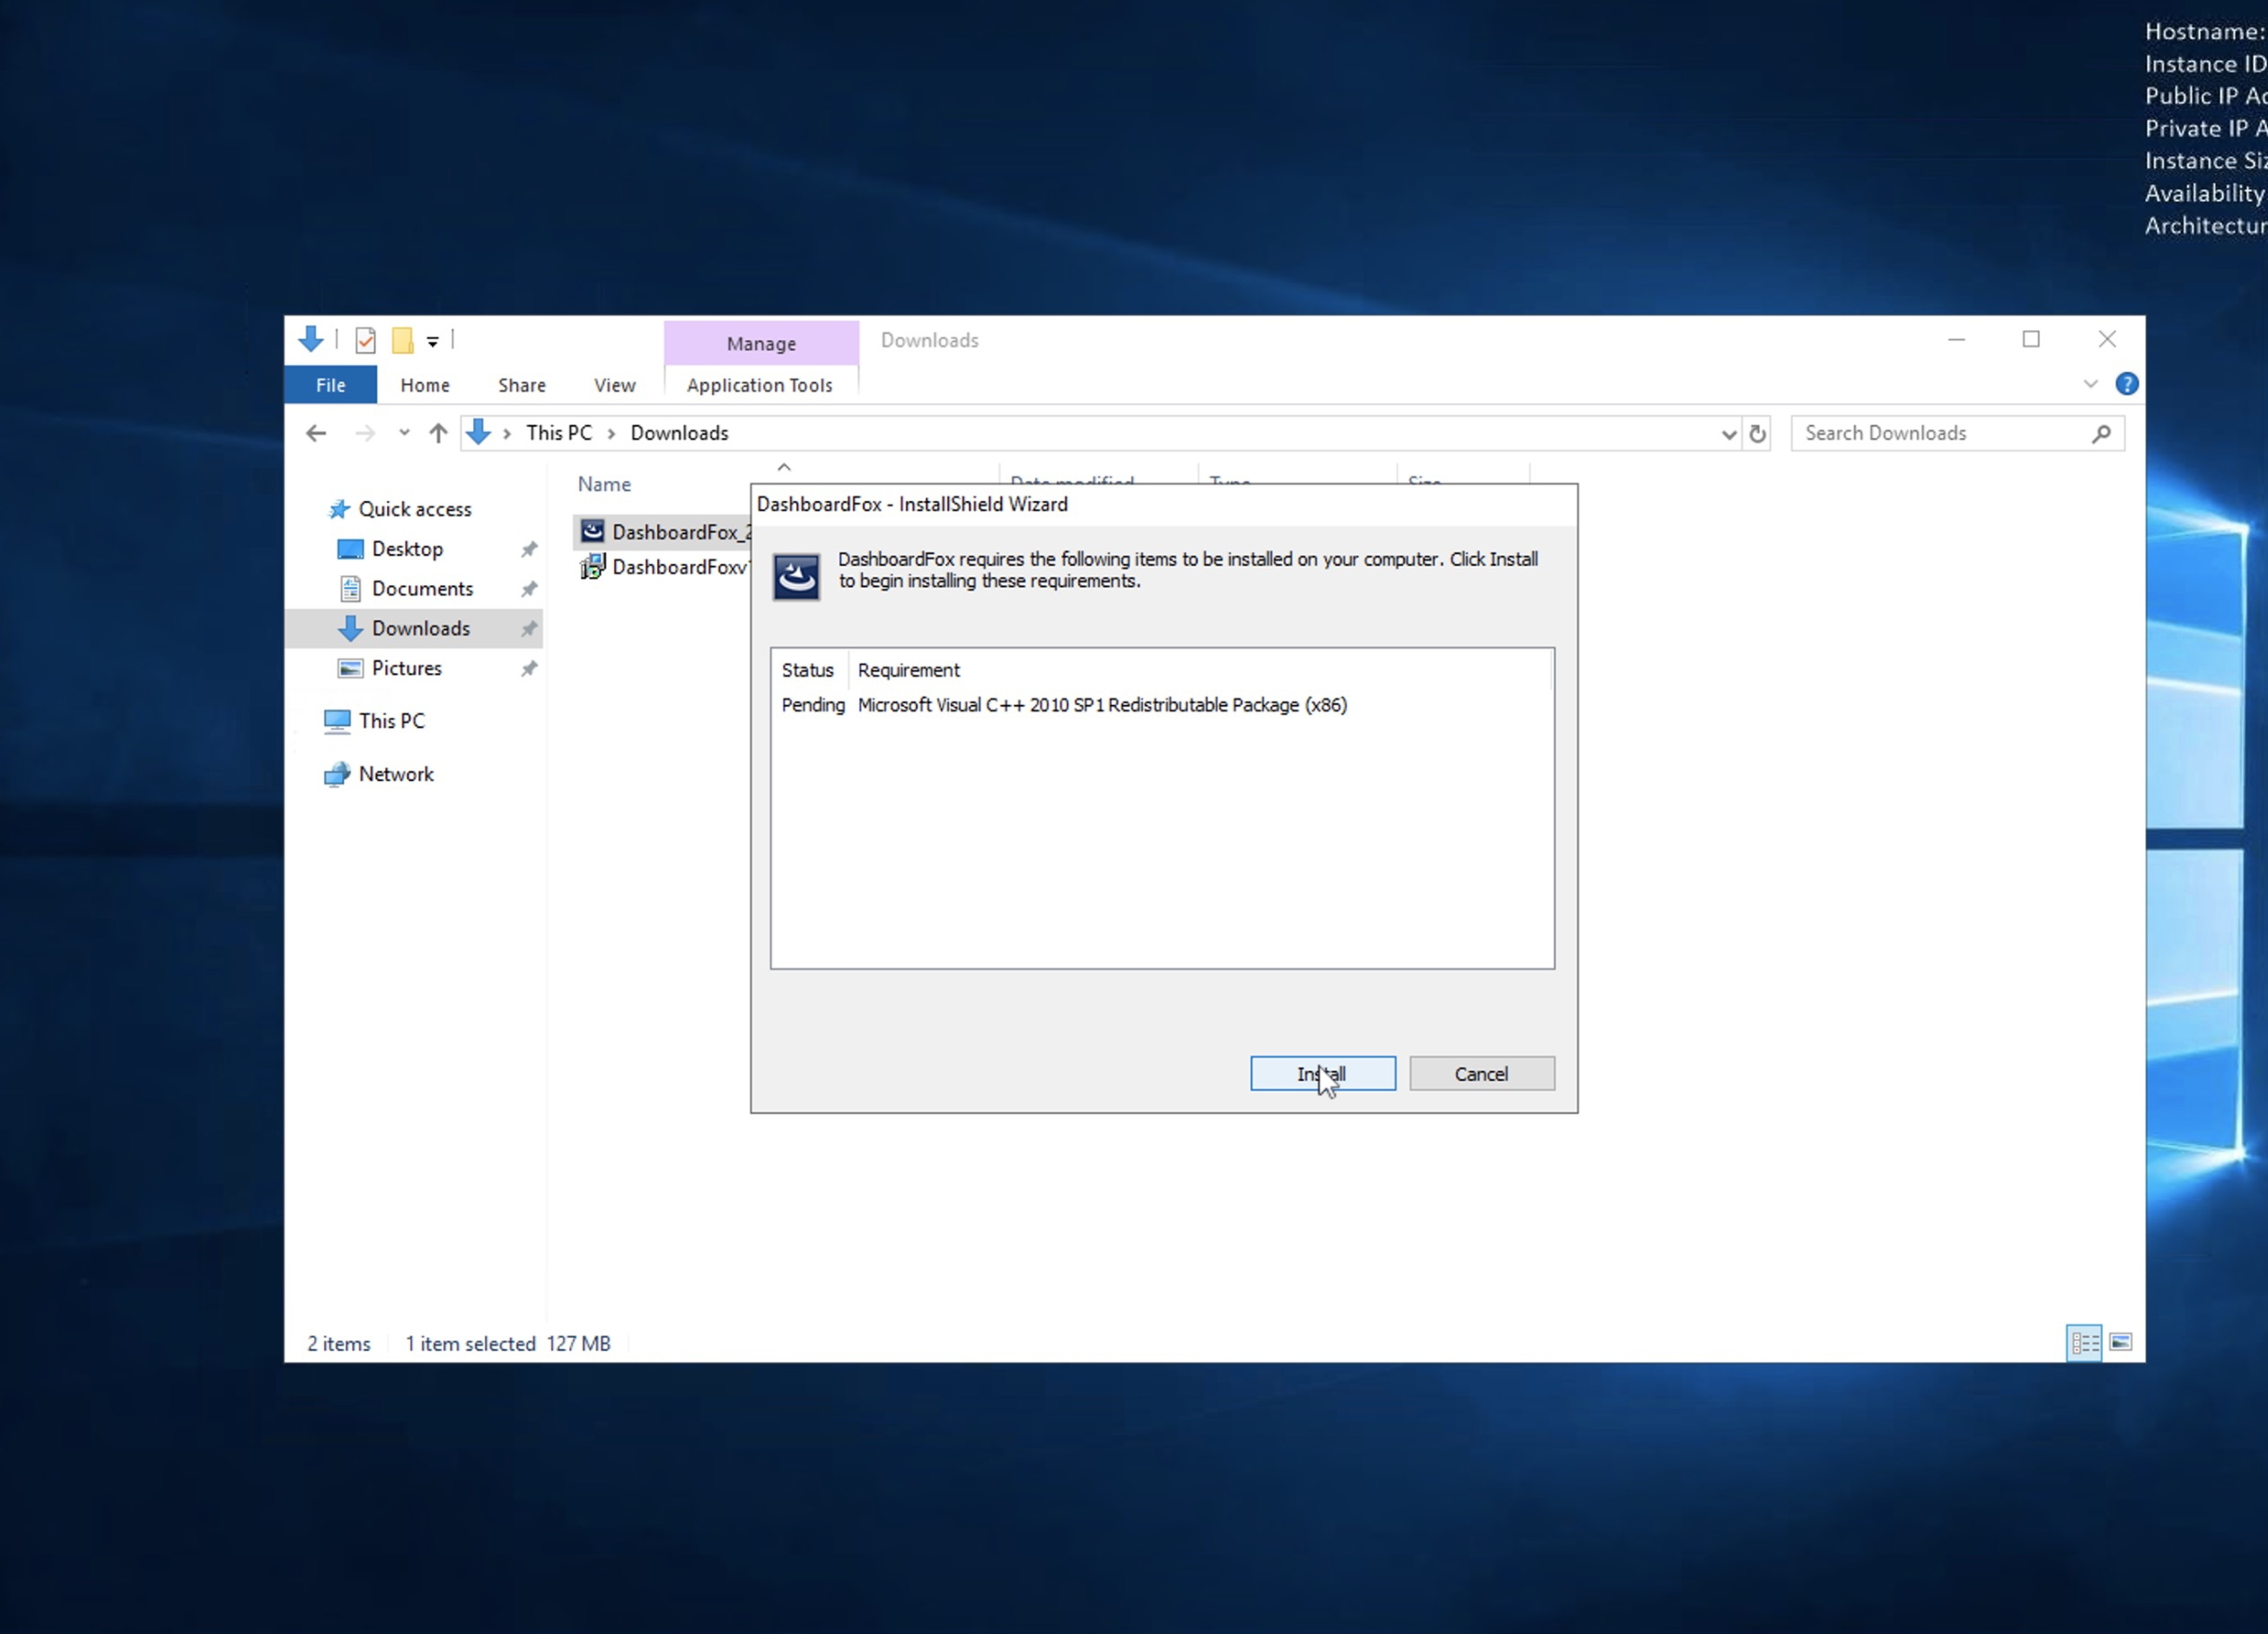
Task: Minimize the Downloads Explorer window
Action: pyautogui.click(x=1956, y=340)
